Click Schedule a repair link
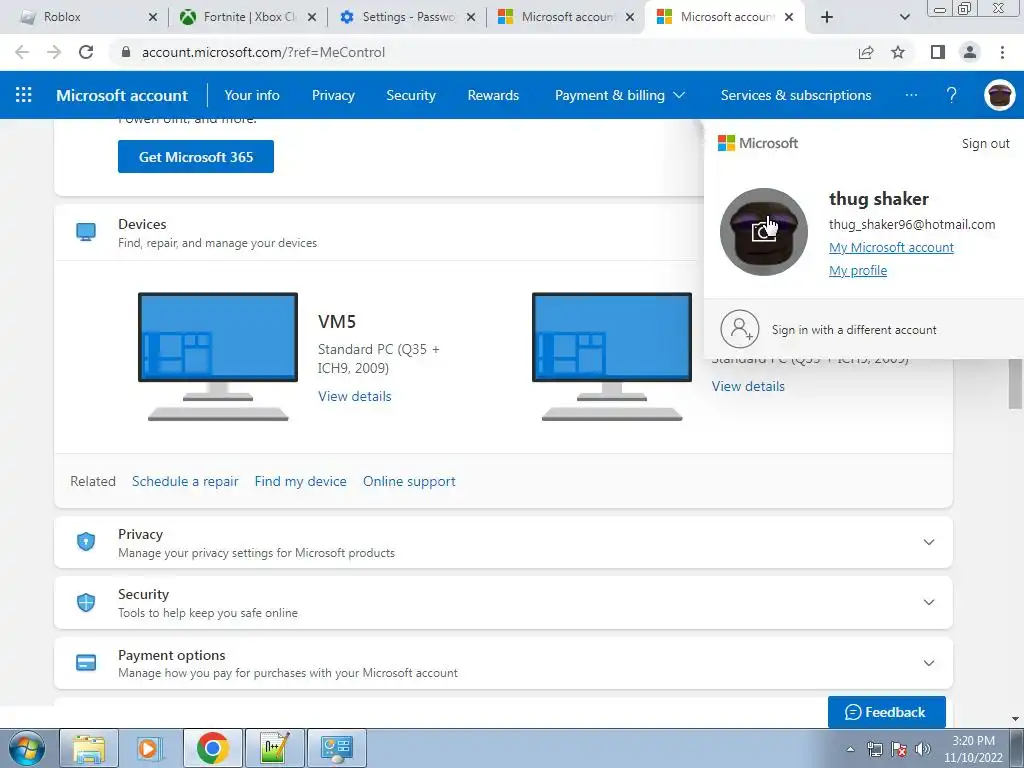 (x=185, y=481)
